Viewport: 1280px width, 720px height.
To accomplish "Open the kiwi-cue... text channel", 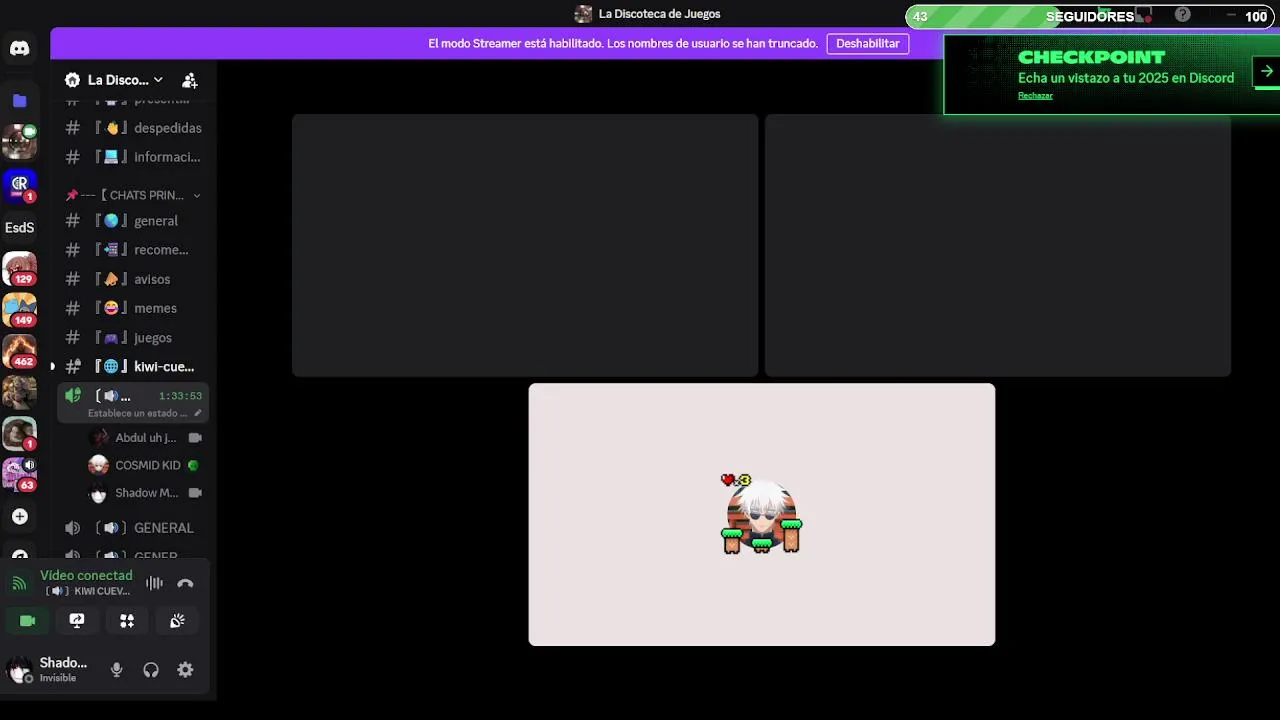I will pyautogui.click(x=133, y=367).
